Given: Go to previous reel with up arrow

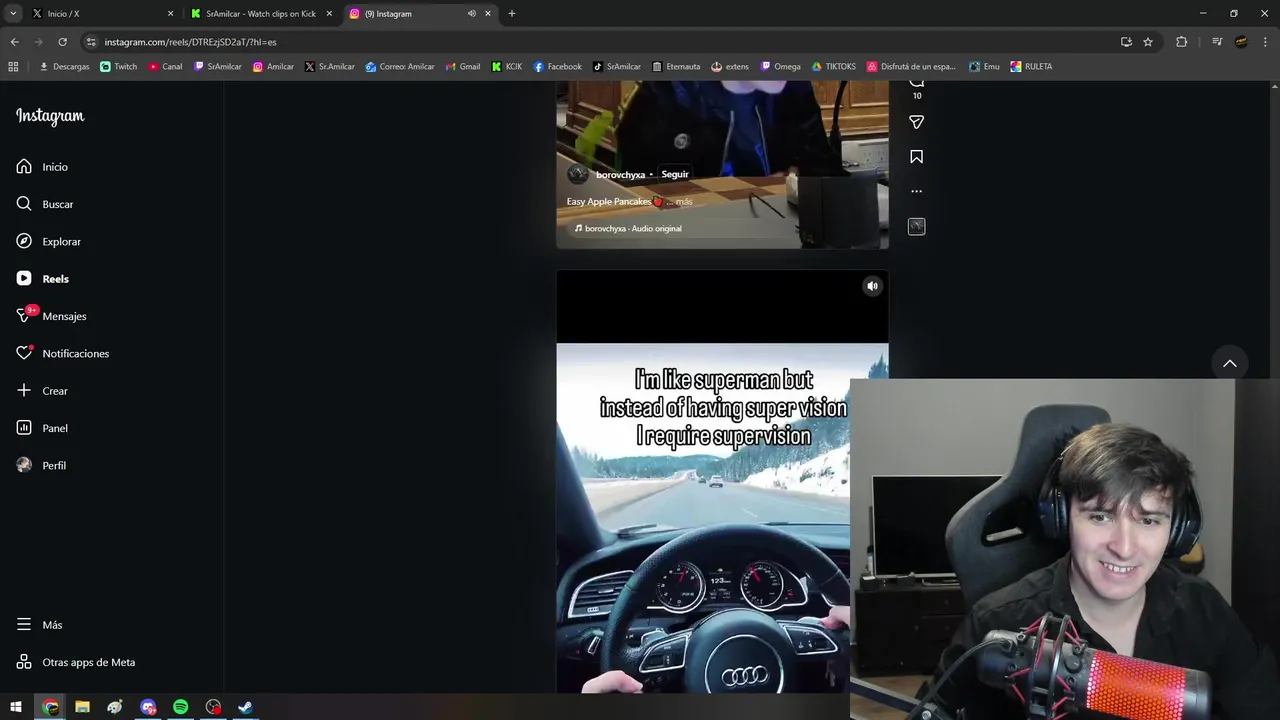Looking at the screenshot, I should pyautogui.click(x=1230, y=363).
